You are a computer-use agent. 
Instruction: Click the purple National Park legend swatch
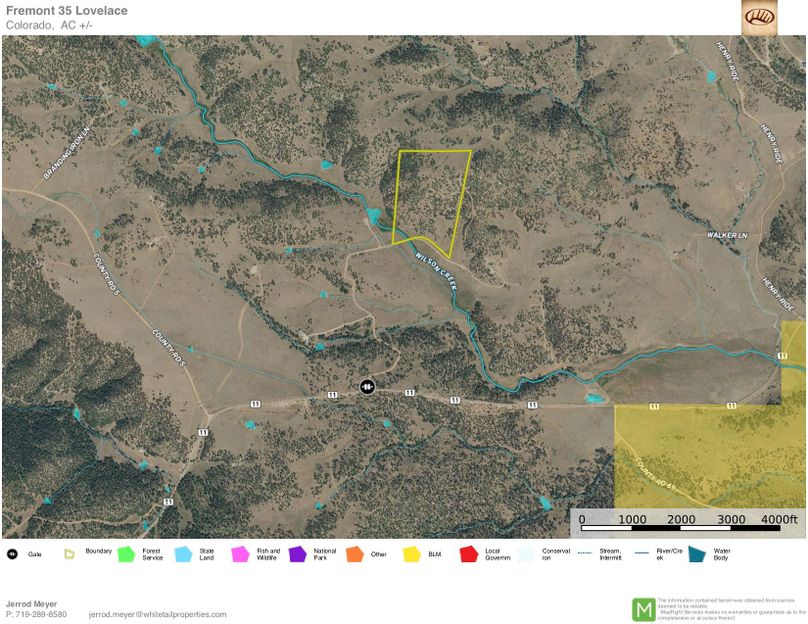297,553
